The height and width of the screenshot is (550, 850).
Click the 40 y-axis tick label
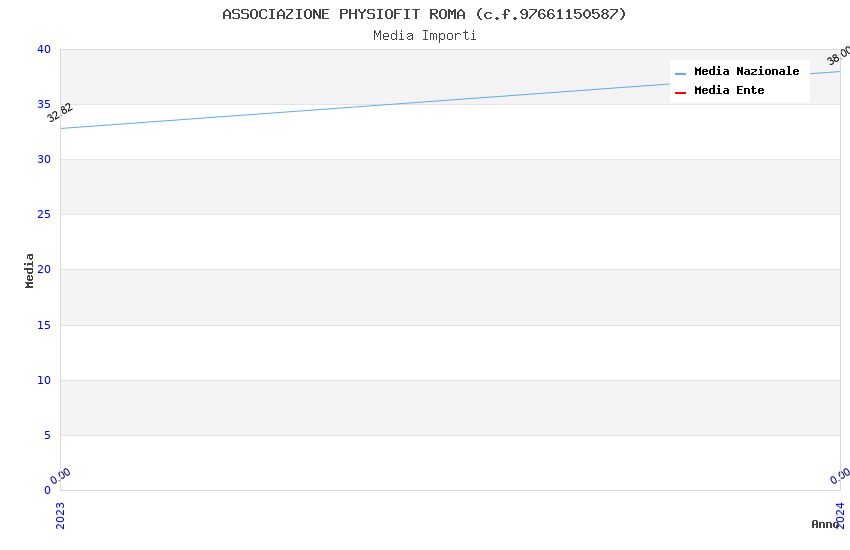[43, 49]
